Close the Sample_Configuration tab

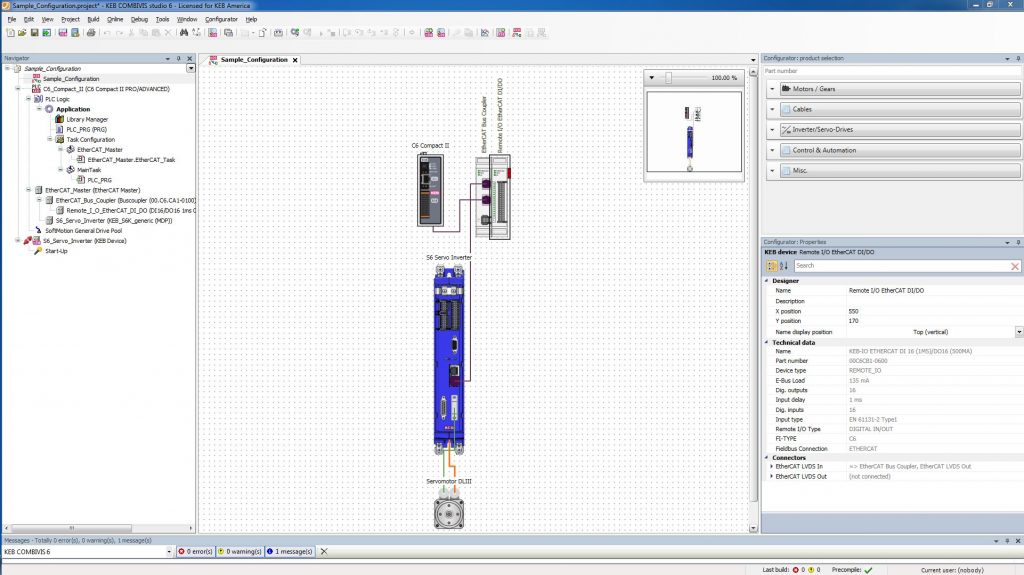point(295,60)
